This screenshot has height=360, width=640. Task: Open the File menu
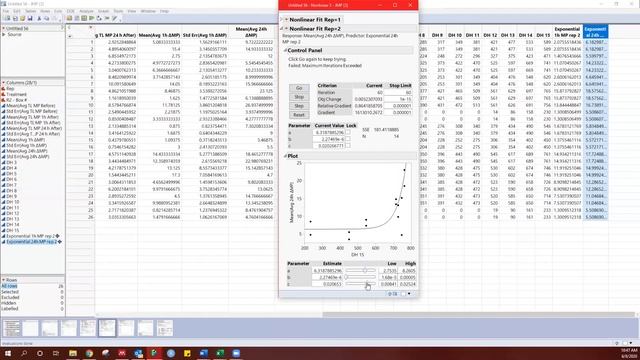tap(6, 11)
